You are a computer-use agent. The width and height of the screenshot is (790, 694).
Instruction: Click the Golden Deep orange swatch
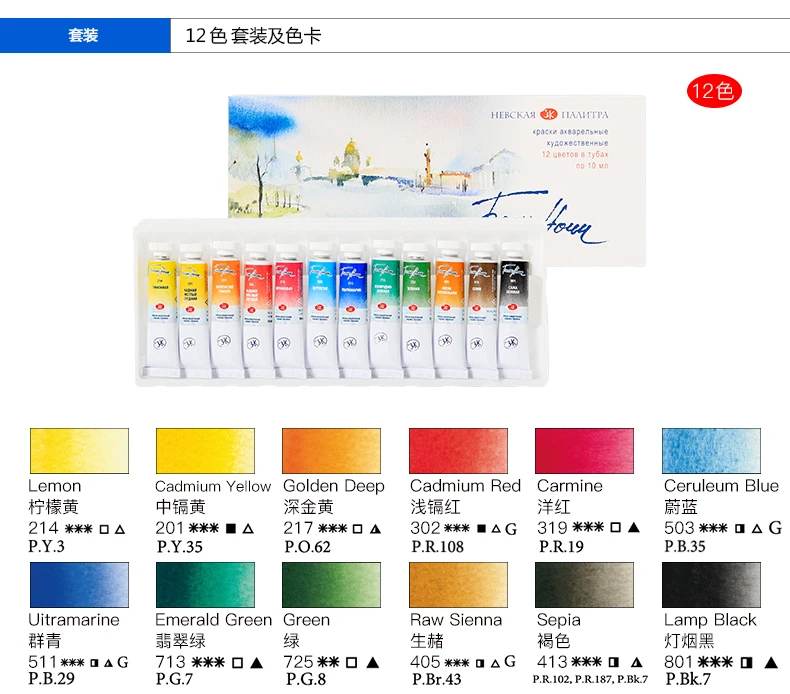coord(331,451)
